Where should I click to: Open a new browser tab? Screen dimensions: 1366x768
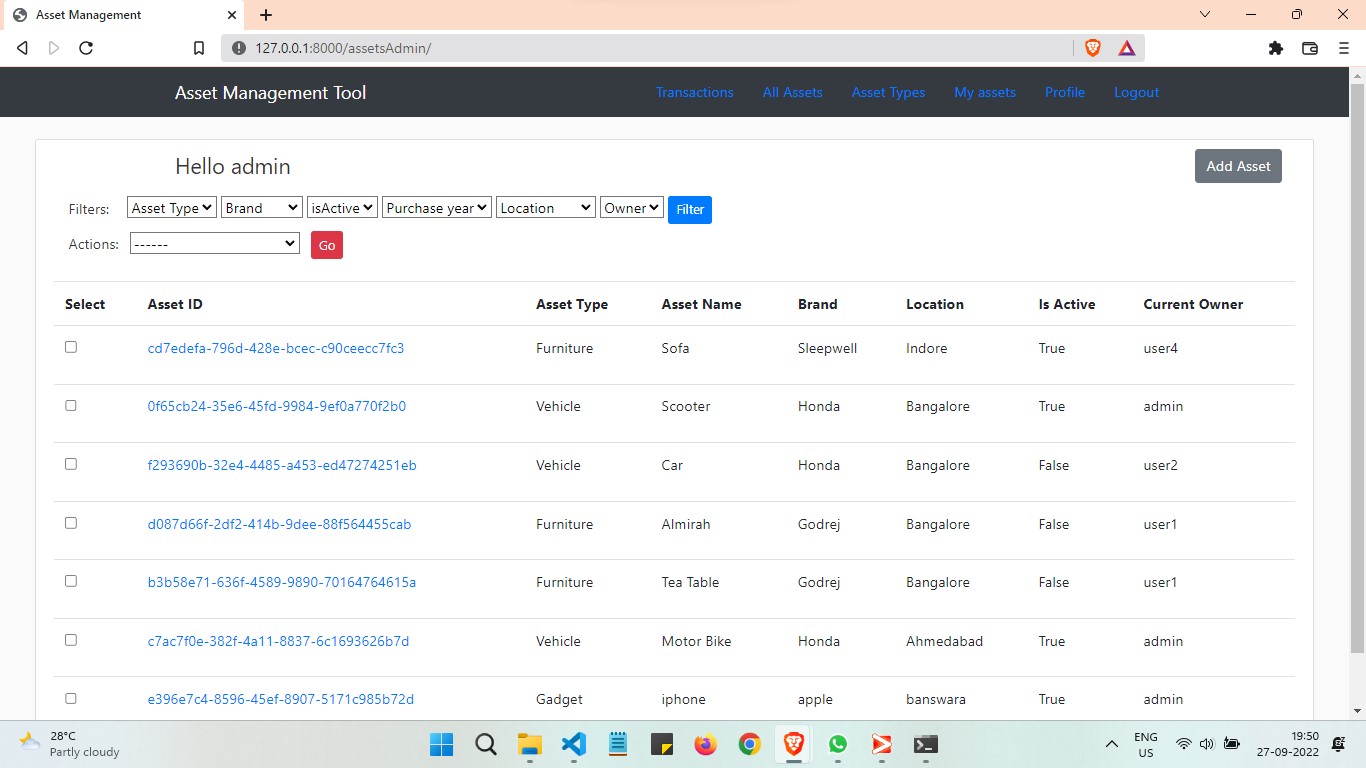click(x=266, y=15)
